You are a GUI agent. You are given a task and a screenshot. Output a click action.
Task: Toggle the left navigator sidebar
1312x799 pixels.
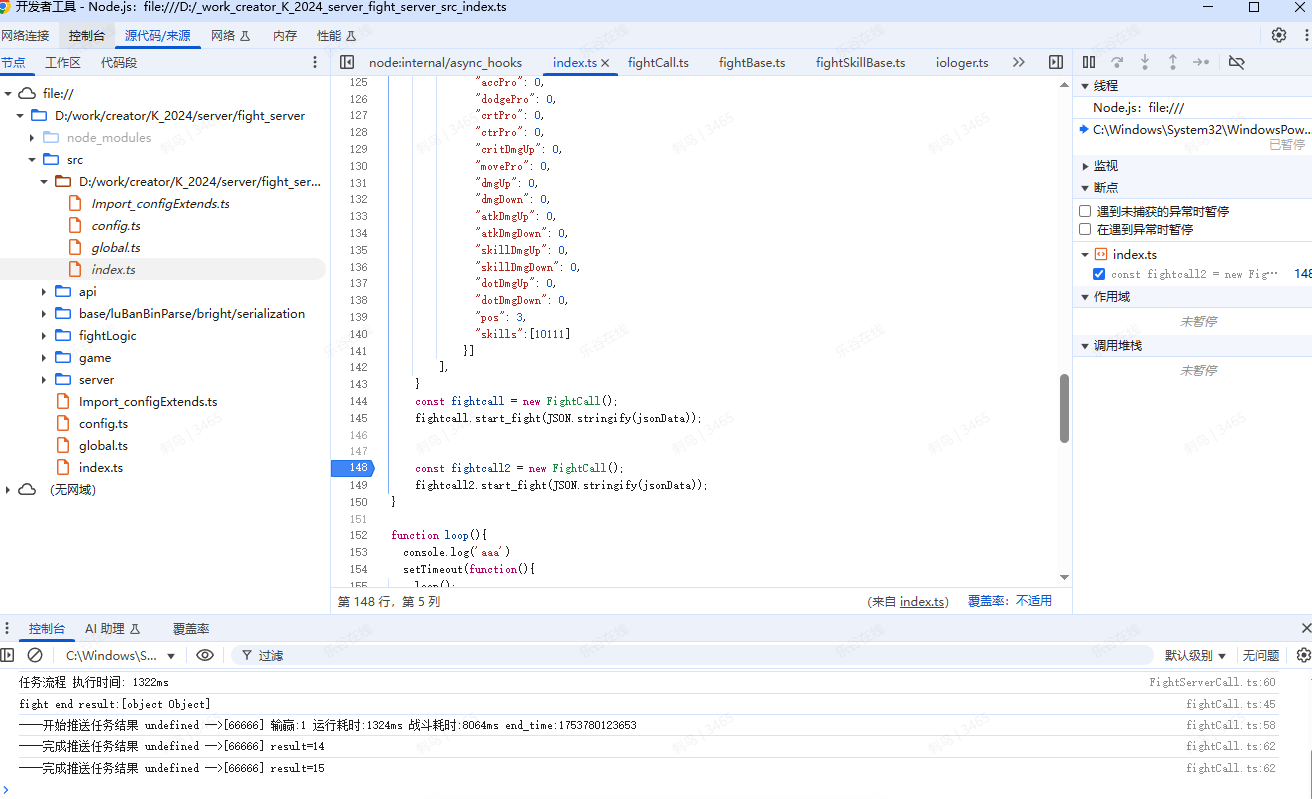(x=347, y=62)
